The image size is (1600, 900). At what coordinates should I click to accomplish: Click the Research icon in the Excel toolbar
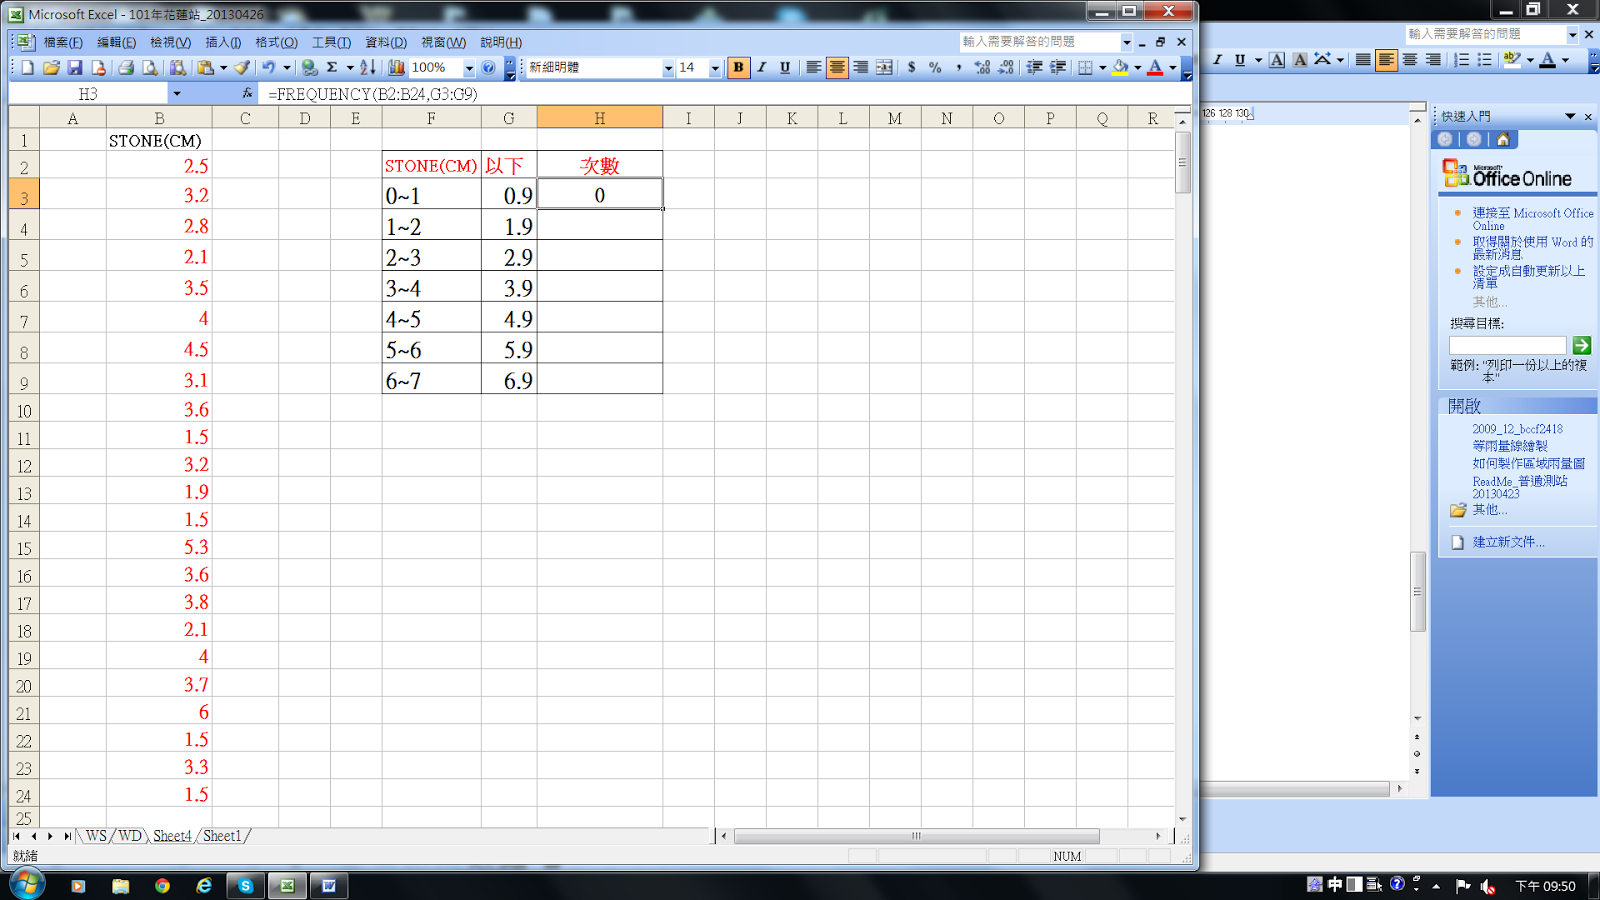point(178,68)
